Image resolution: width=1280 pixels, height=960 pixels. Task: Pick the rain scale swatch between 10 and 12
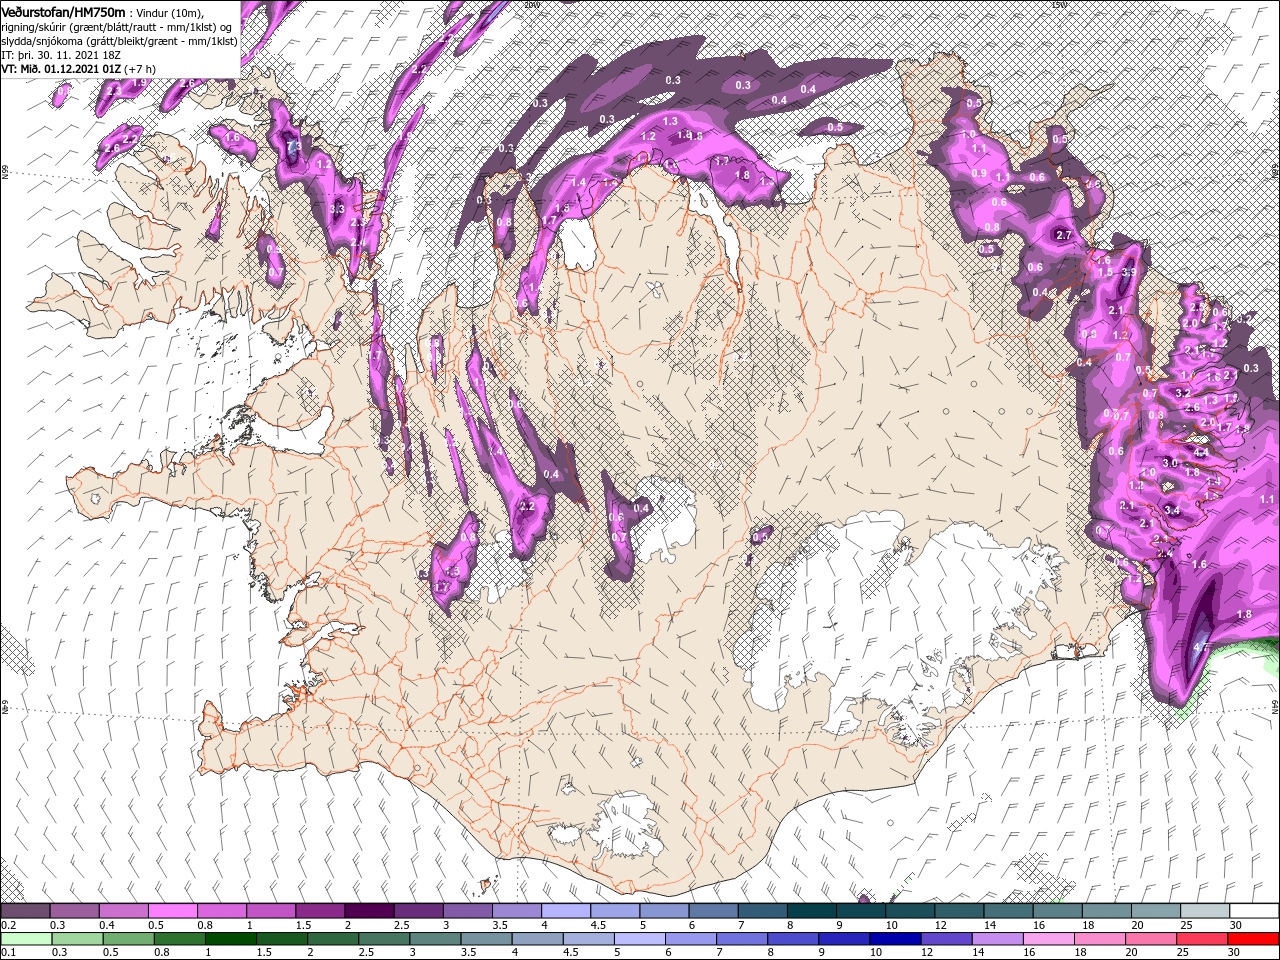click(x=894, y=938)
